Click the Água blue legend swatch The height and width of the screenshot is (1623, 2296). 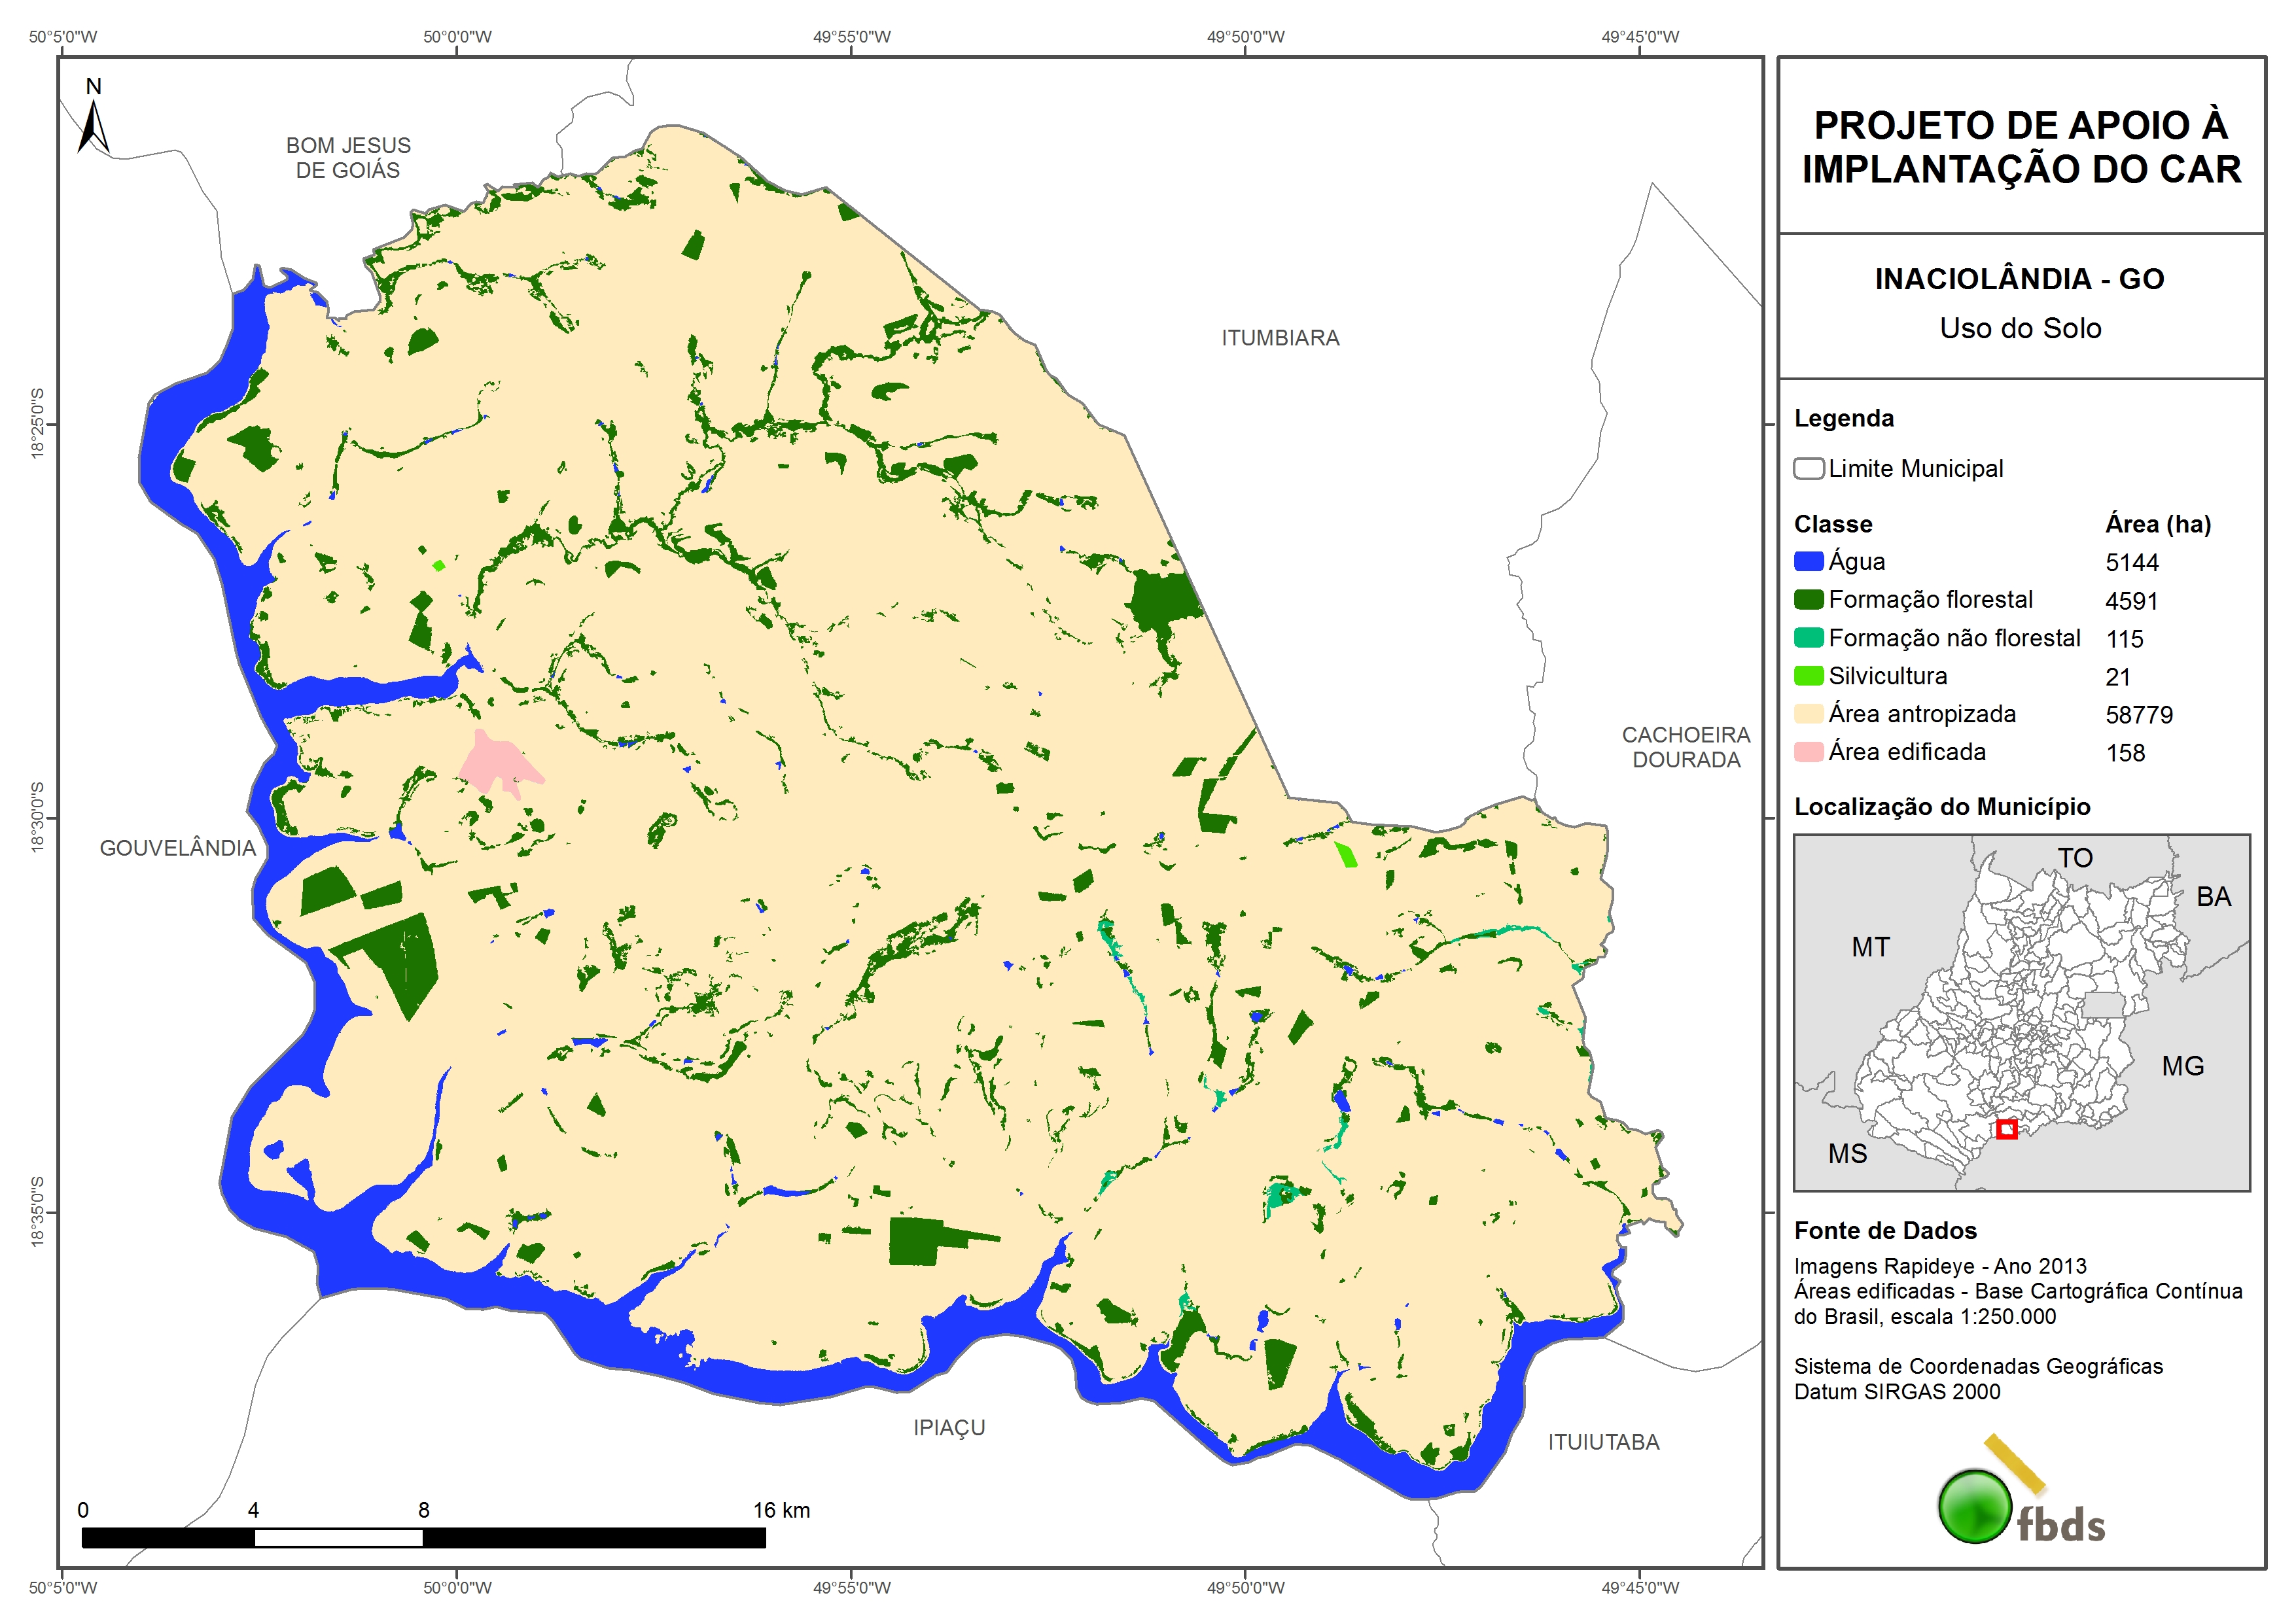1808,562
